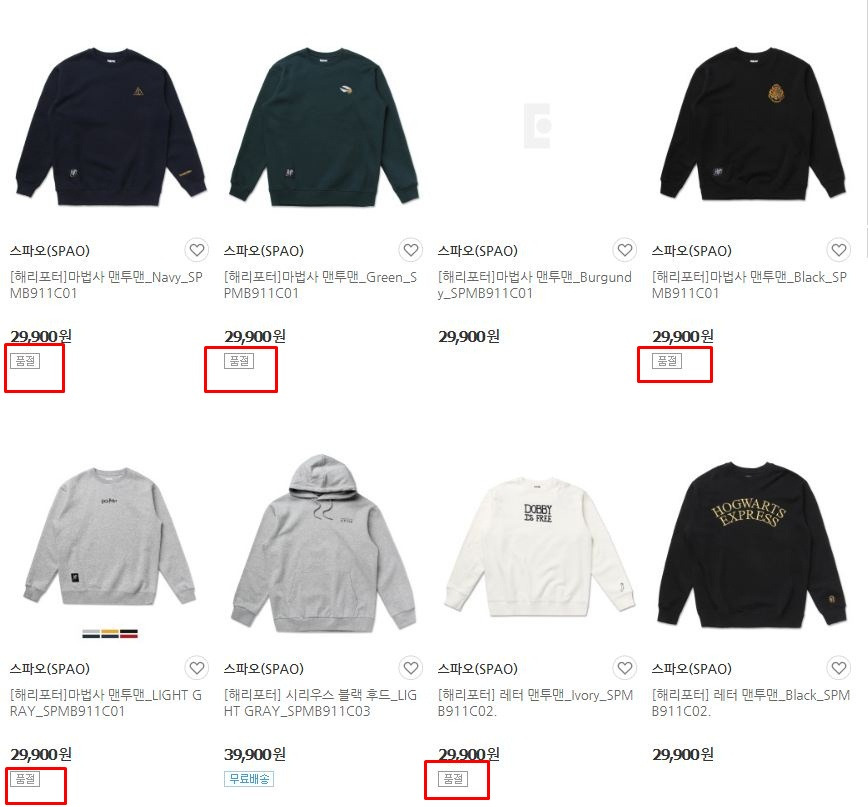Add Burgundy sweatshirt to wishlist via heart
This screenshot has height=807, width=868.
pos(625,251)
